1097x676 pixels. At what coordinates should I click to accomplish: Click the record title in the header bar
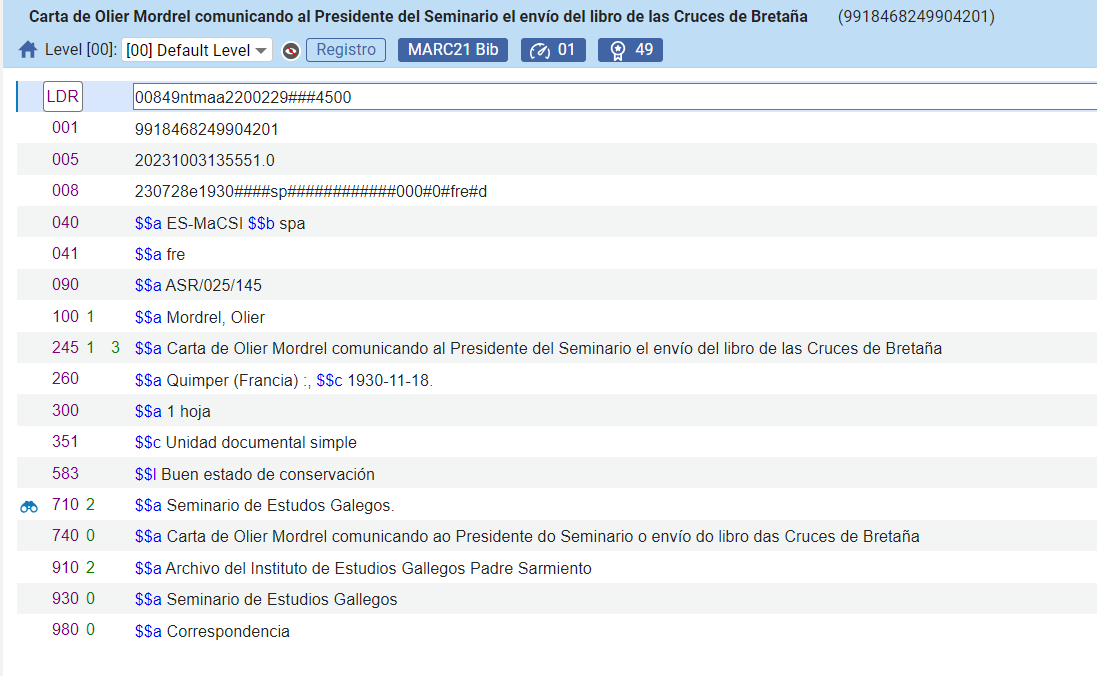418,16
